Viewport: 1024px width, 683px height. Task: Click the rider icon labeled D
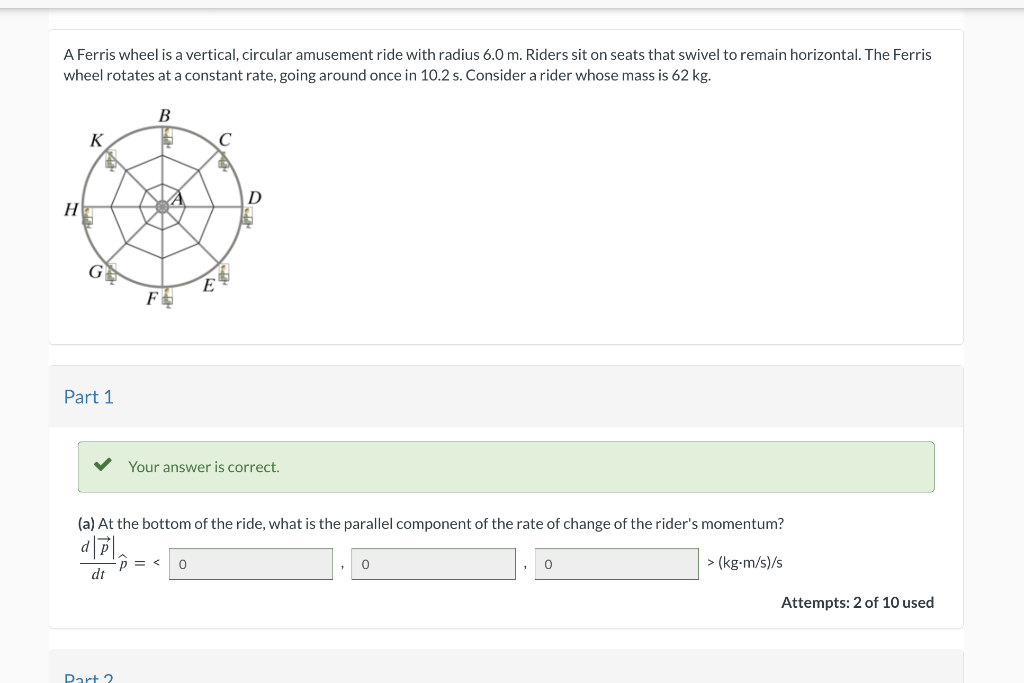coord(248,217)
